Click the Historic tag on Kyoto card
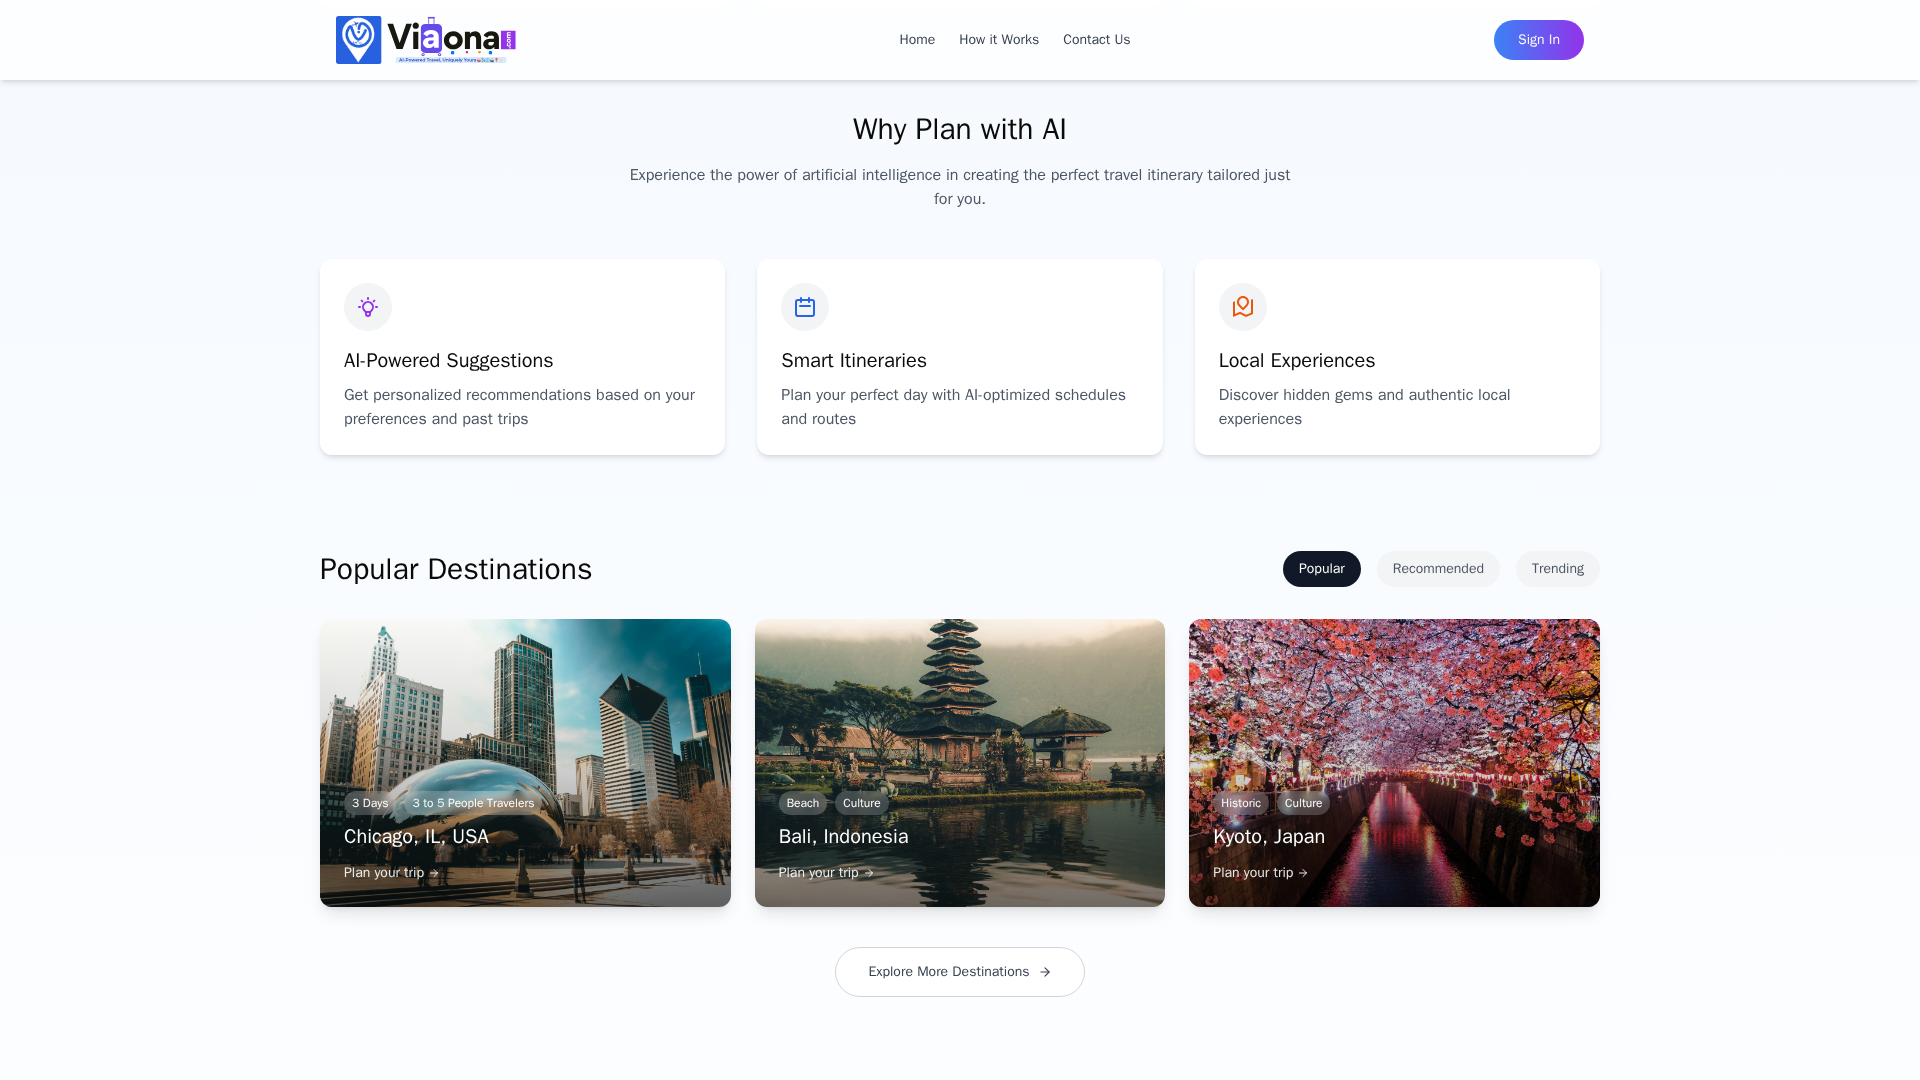The height and width of the screenshot is (1080, 1920). 1240,803
